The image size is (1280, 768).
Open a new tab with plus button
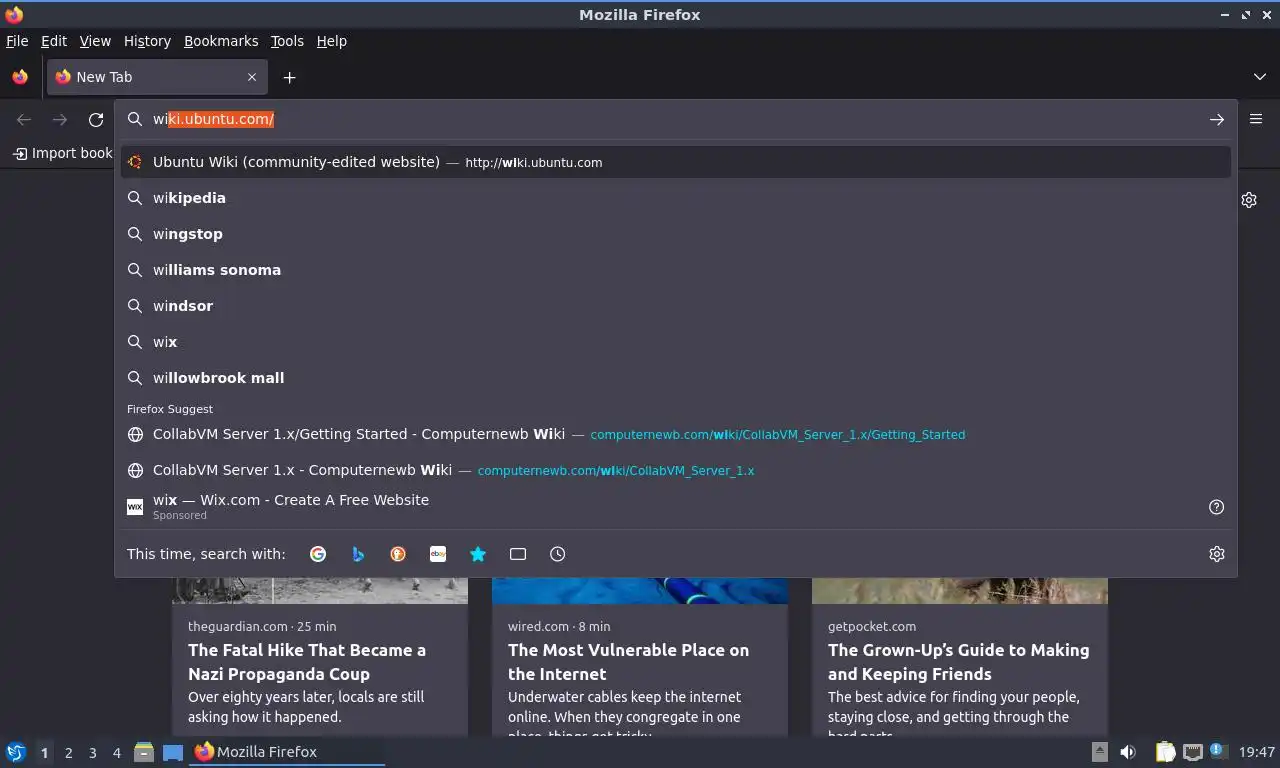[289, 77]
